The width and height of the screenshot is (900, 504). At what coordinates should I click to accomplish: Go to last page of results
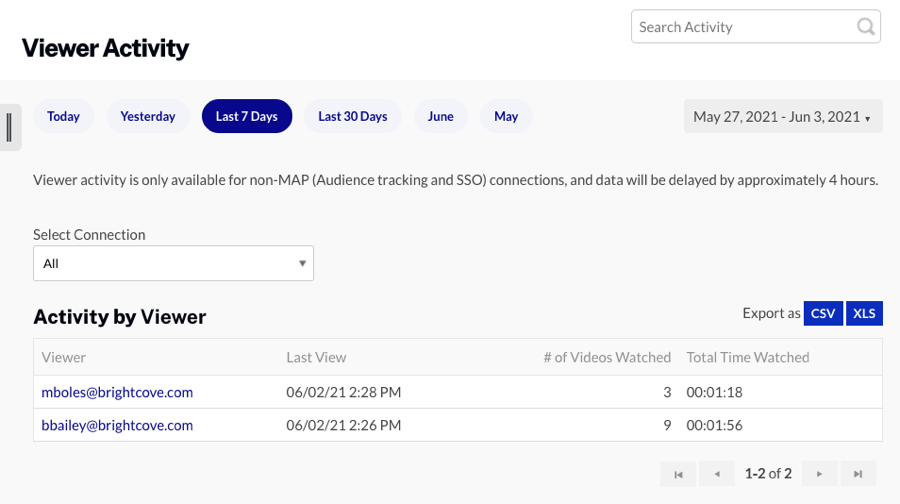click(x=858, y=474)
